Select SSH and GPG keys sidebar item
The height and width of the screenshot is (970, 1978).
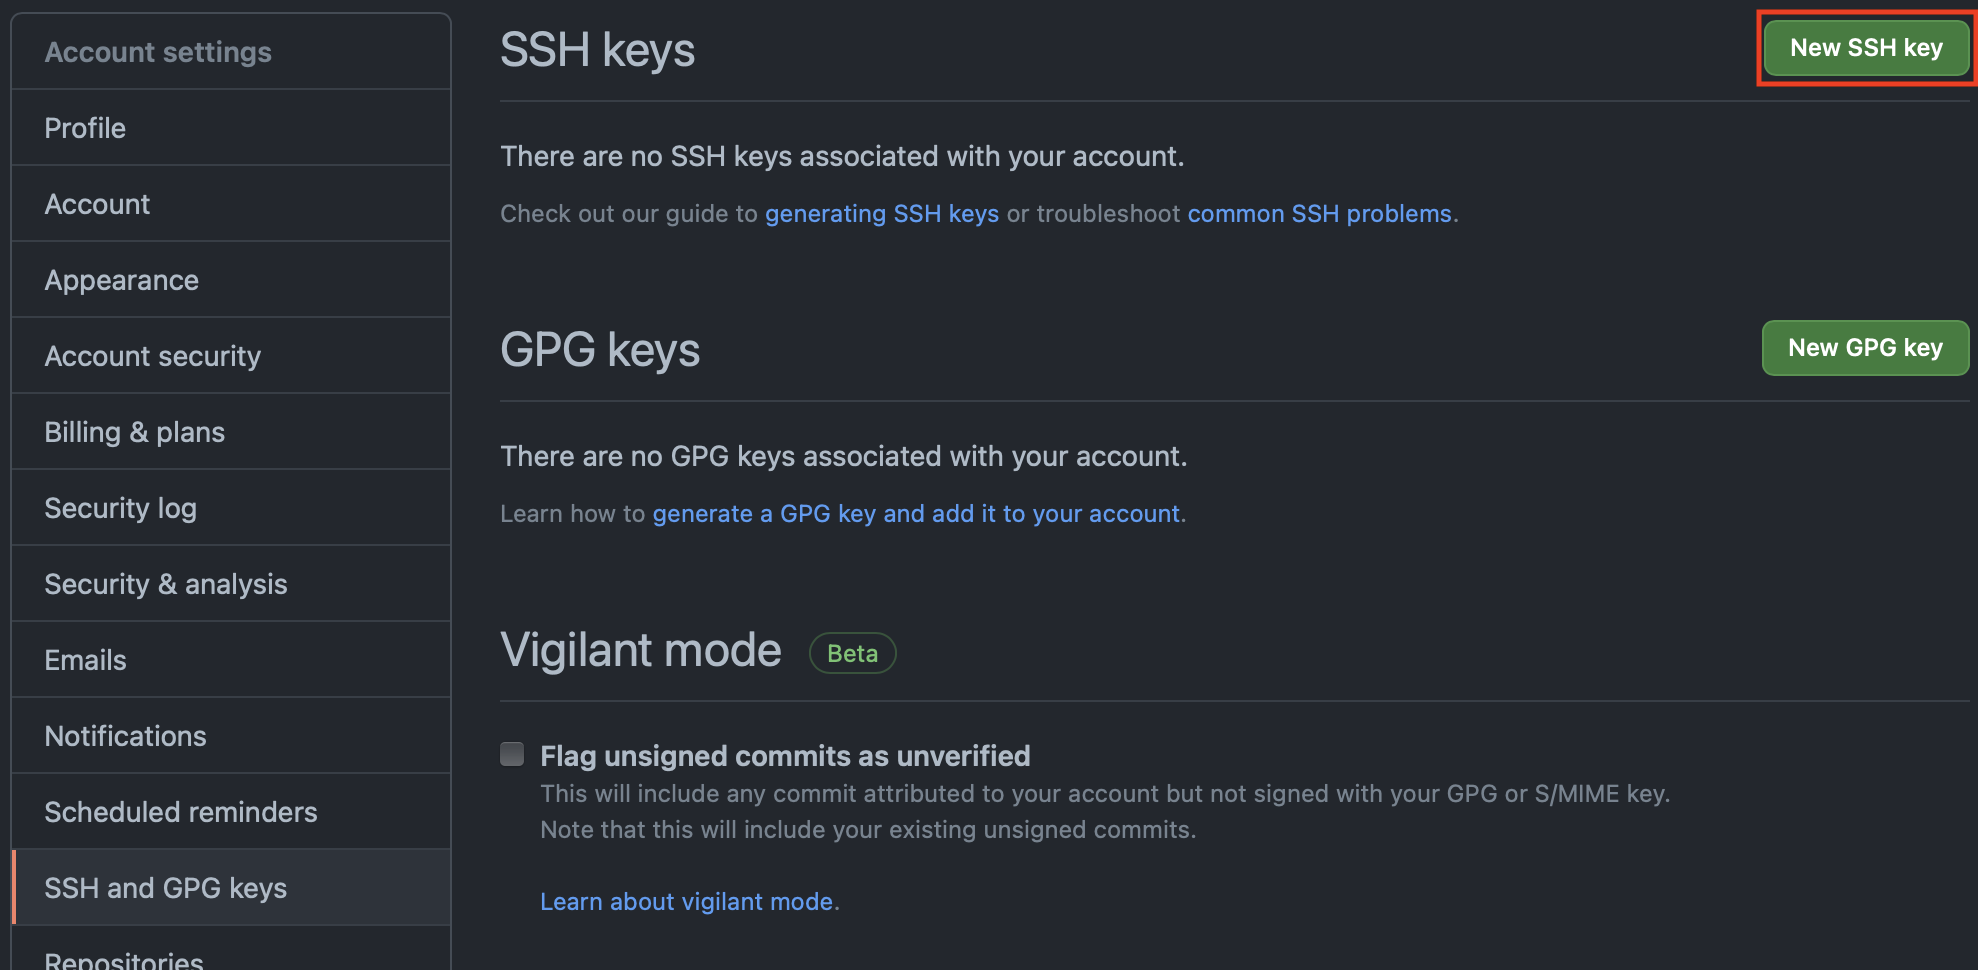(231, 888)
